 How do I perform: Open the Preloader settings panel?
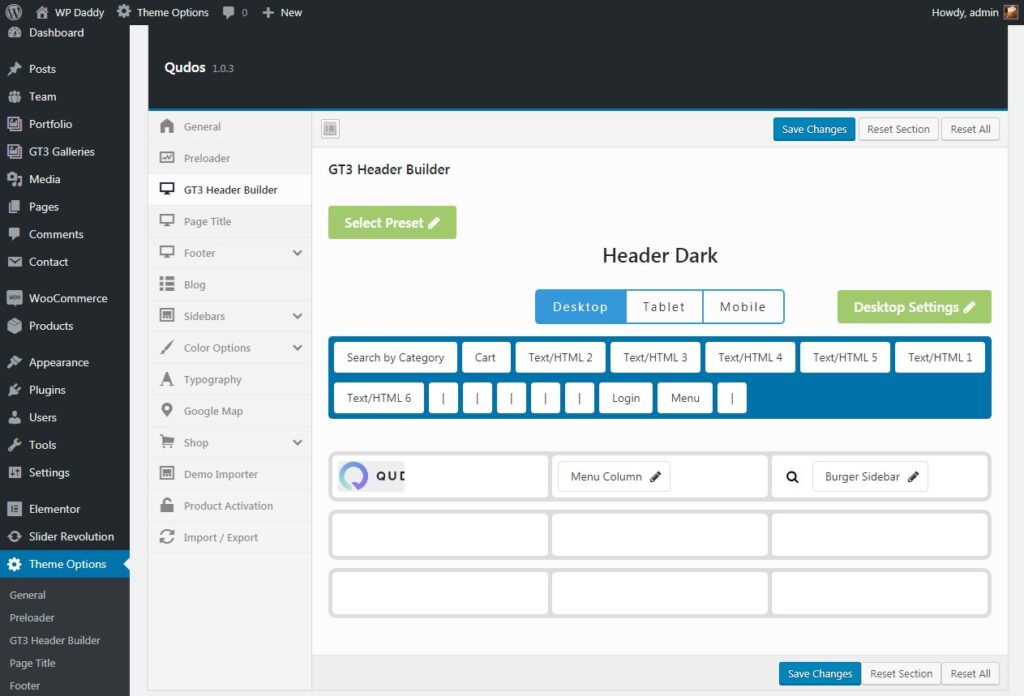[206, 157]
